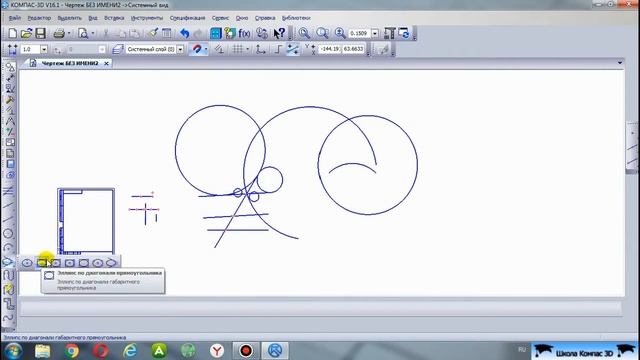
Task: Open Windows Start button
Action: coord(13,351)
